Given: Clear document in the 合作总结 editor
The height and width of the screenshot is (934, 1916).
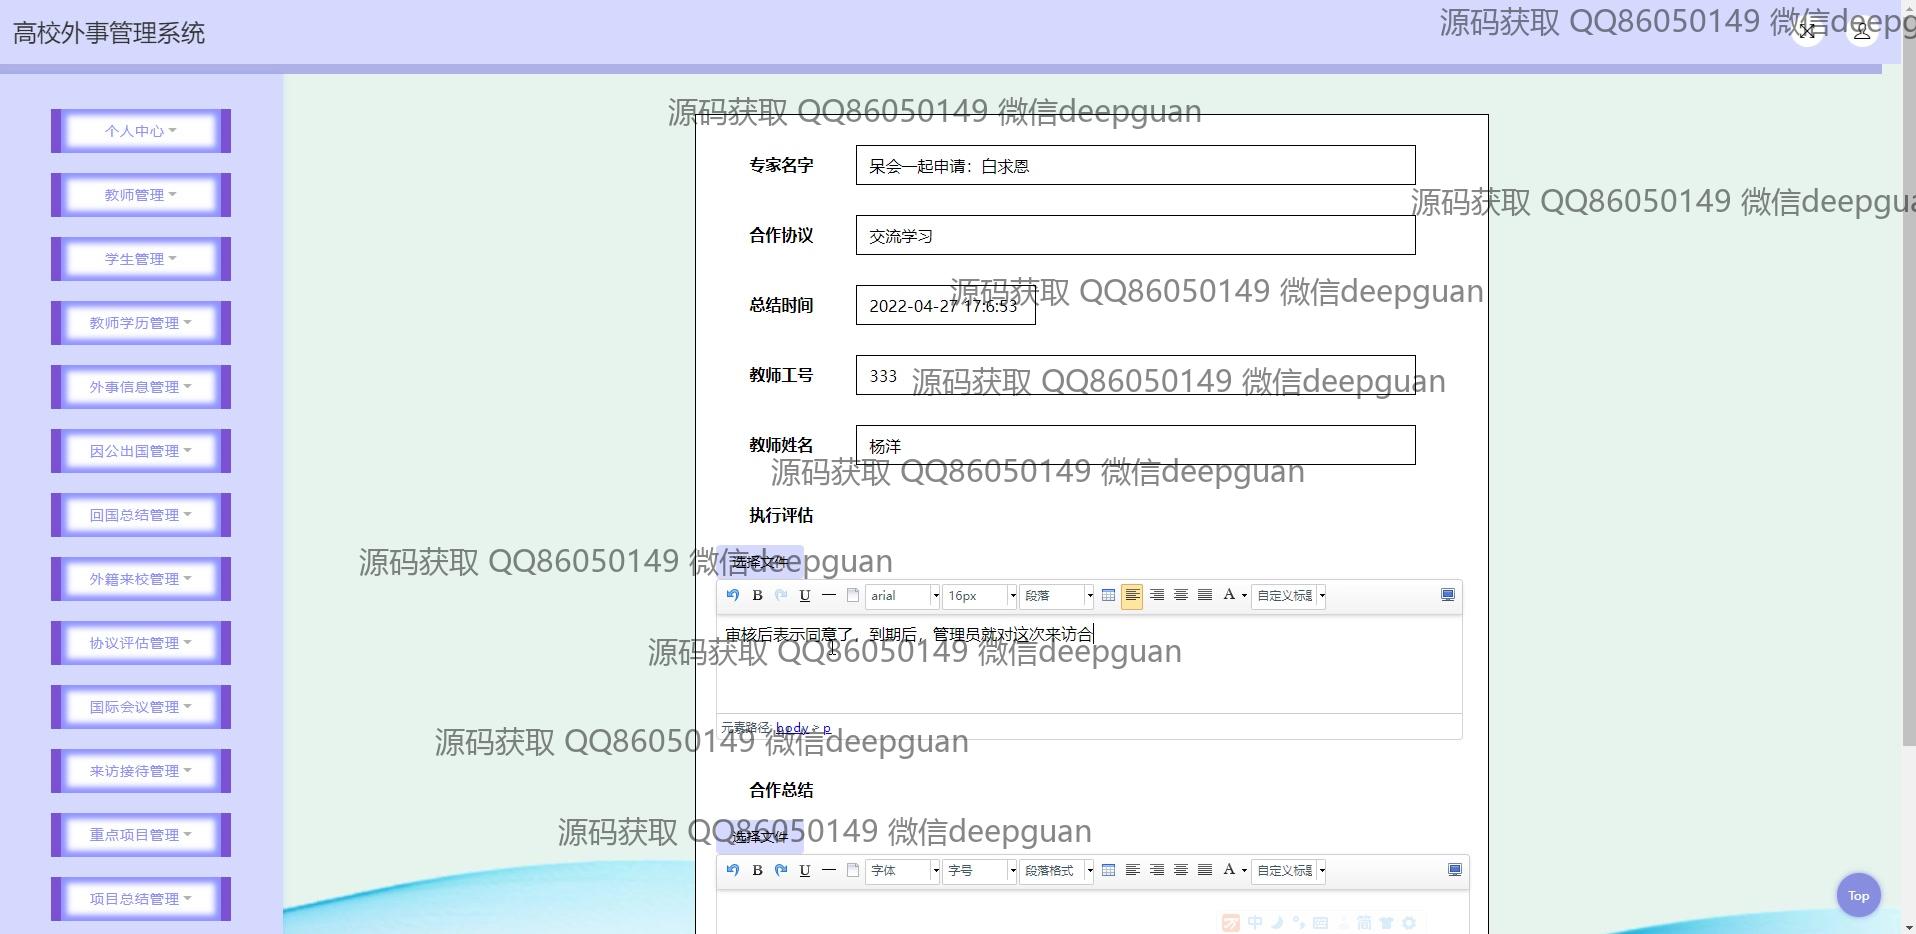Looking at the screenshot, I should click(x=853, y=870).
